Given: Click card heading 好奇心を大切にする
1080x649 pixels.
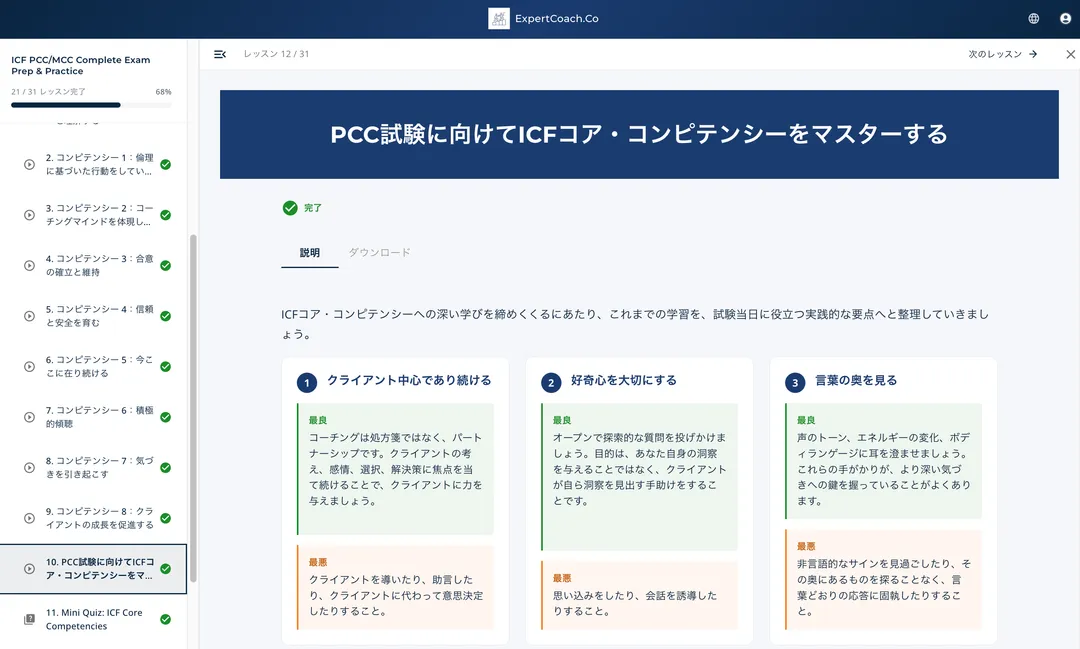Looking at the screenshot, I should (x=623, y=380).
